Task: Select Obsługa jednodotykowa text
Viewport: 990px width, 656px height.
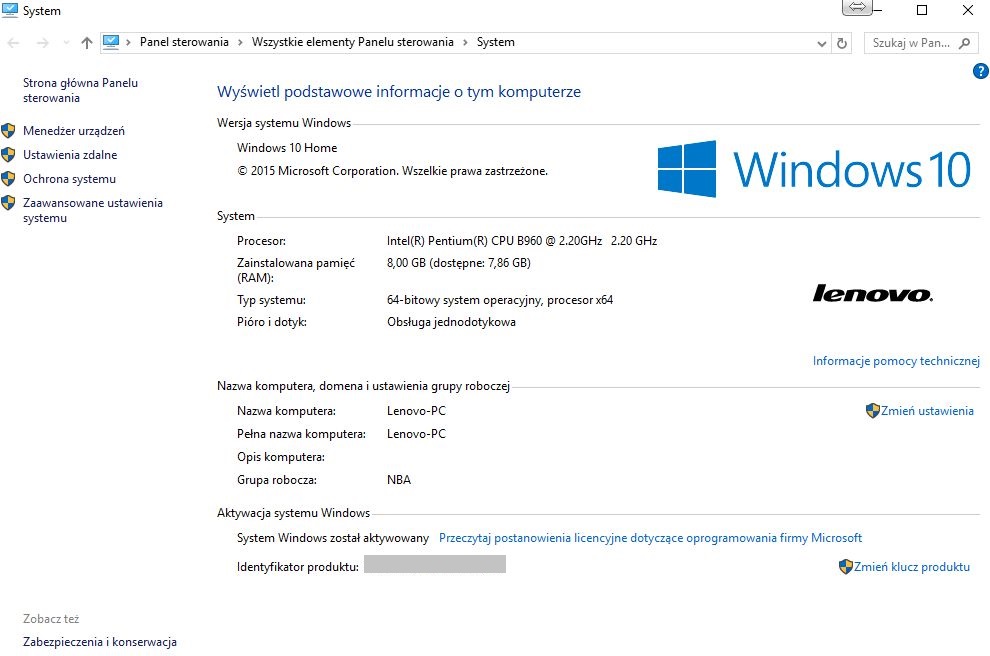Action: 451,322
